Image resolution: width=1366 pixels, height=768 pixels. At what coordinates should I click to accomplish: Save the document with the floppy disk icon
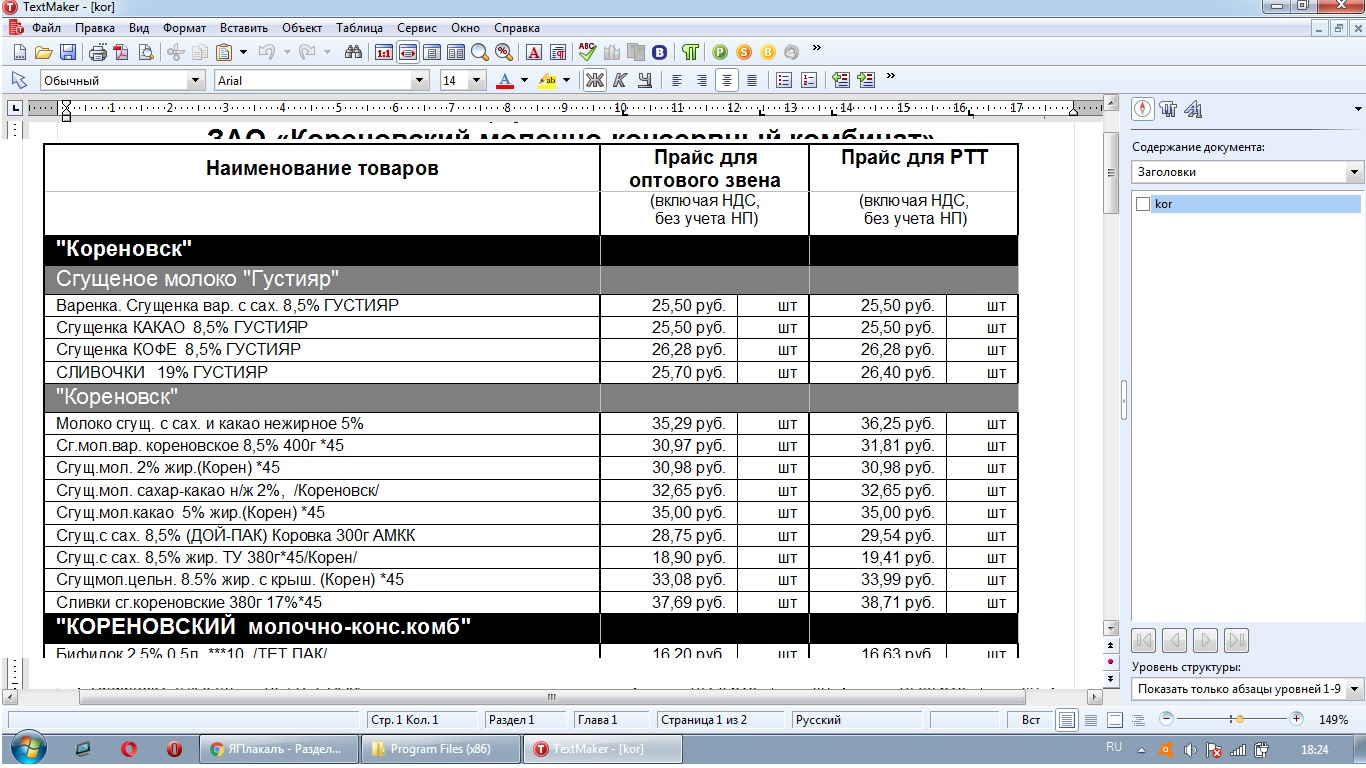[67, 52]
